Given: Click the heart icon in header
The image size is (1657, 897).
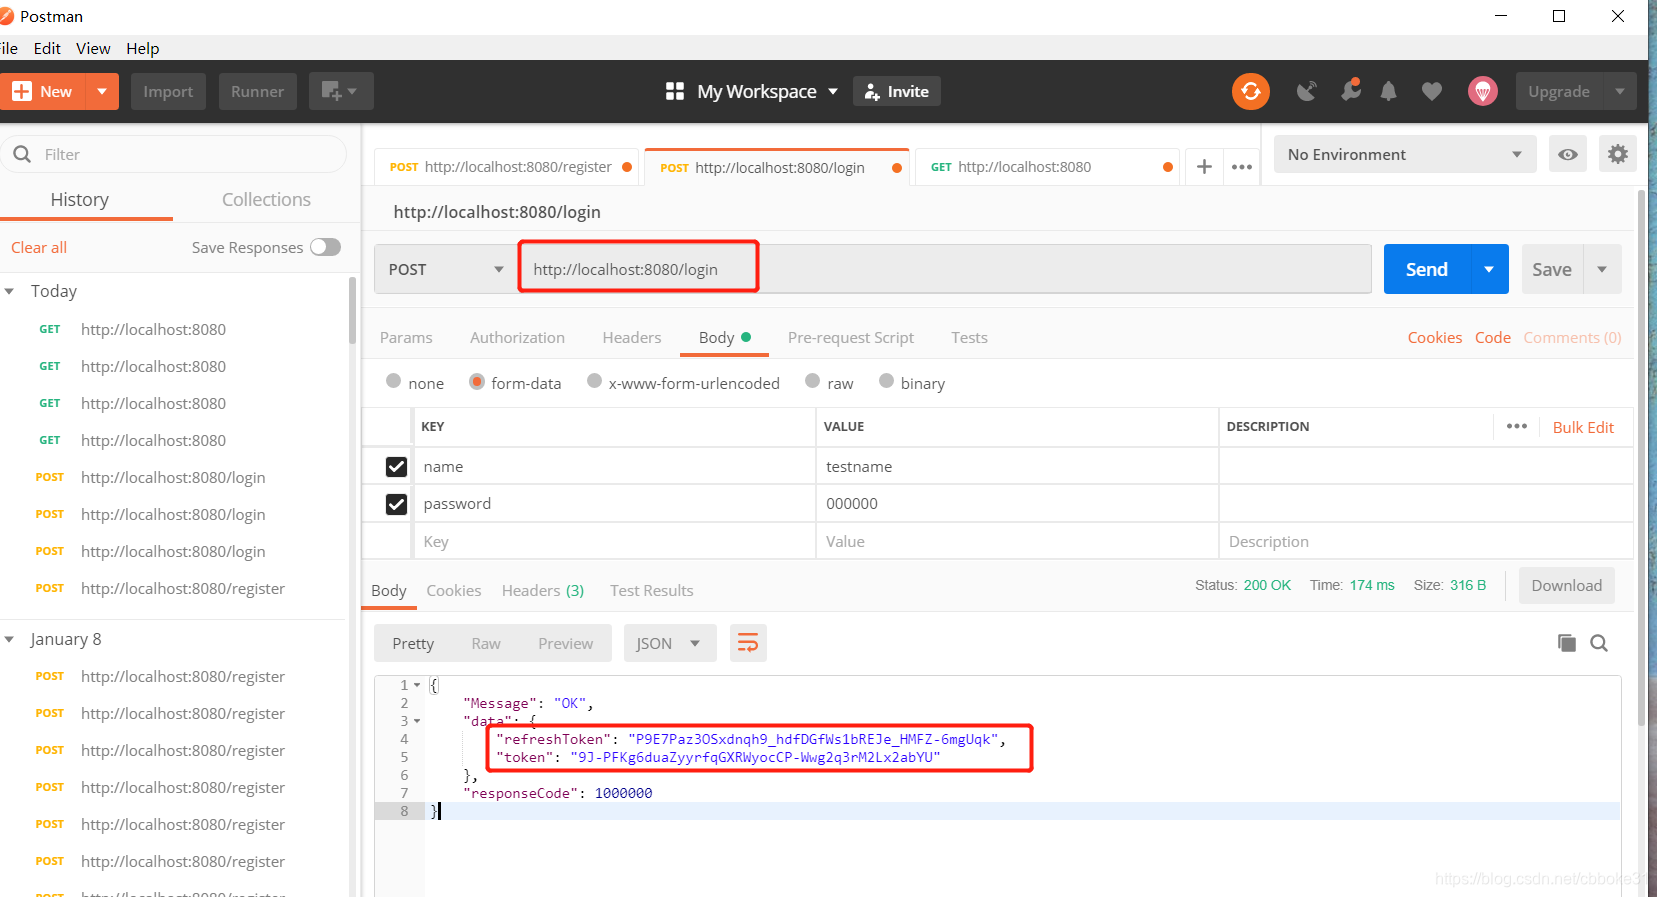Looking at the screenshot, I should (1432, 91).
